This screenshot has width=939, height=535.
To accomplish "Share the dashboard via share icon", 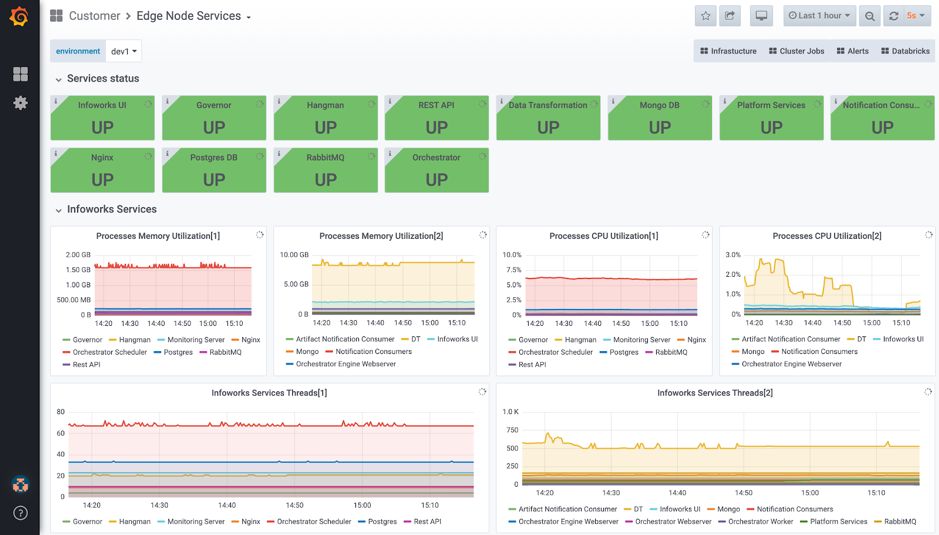I will (x=729, y=16).
